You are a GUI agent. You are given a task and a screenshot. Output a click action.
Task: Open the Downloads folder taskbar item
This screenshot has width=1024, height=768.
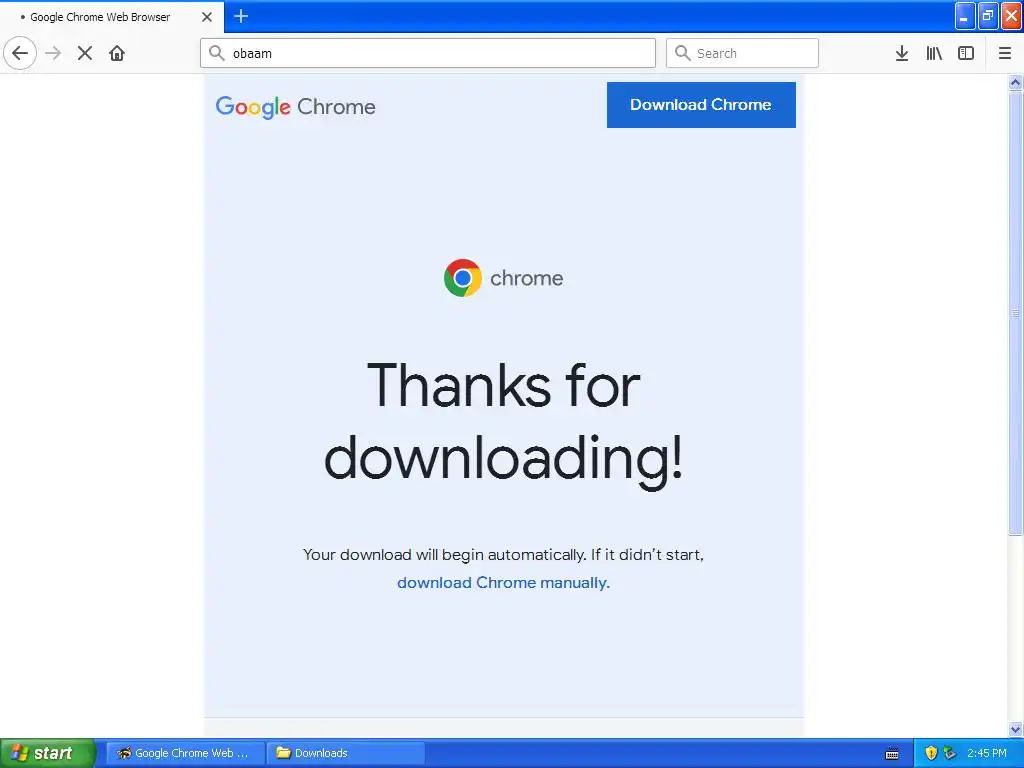coord(345,753)
